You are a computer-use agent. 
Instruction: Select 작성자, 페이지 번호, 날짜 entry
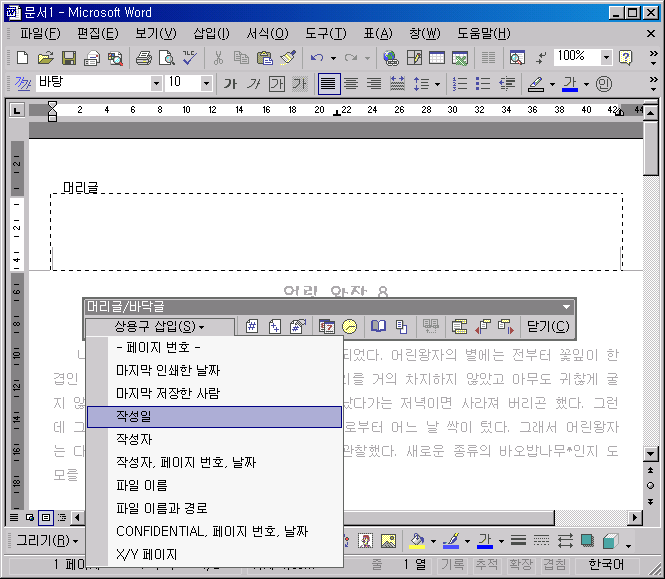point(214,462)
